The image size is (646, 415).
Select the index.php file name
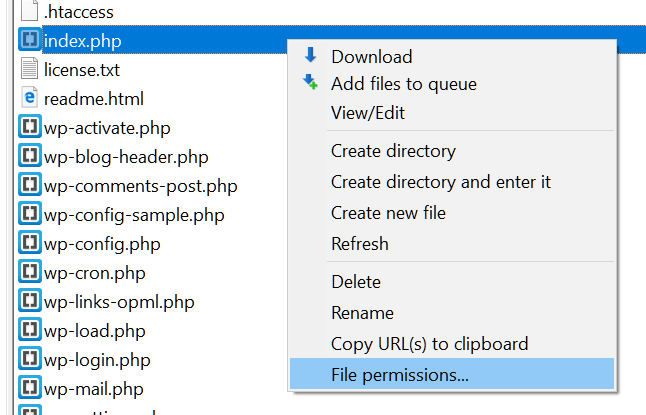(x=82, y=41)
